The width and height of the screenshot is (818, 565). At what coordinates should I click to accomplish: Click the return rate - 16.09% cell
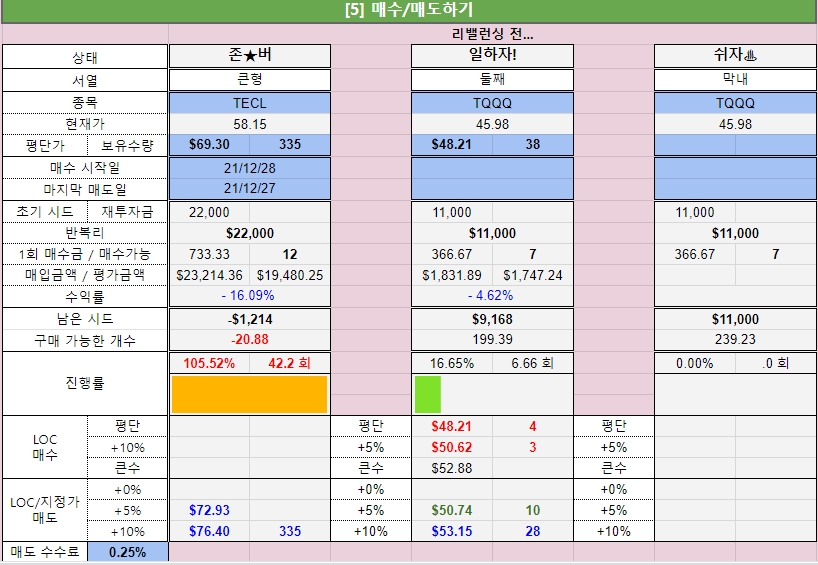tap(250, 296)
